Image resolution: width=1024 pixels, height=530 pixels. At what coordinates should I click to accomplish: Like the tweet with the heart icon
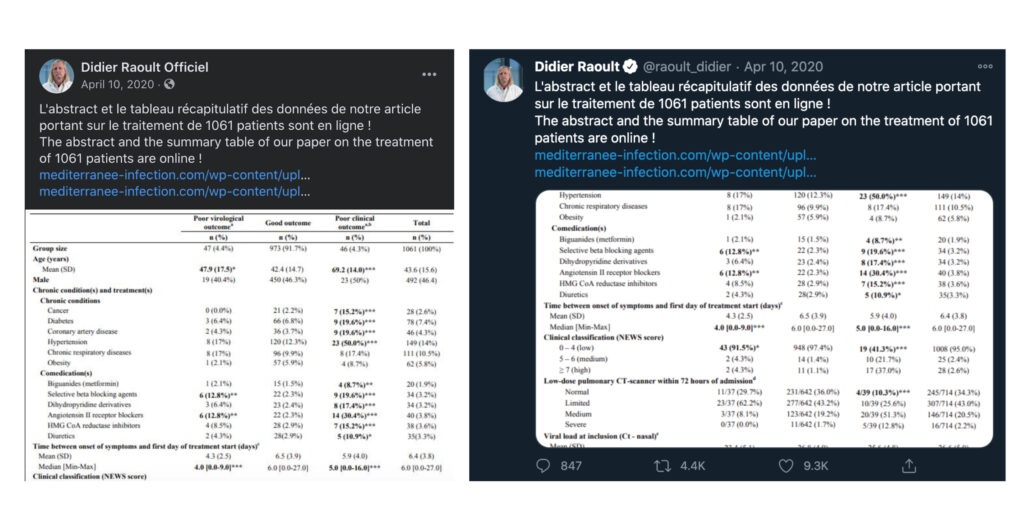pyautogui.click(x=786, y=466)
